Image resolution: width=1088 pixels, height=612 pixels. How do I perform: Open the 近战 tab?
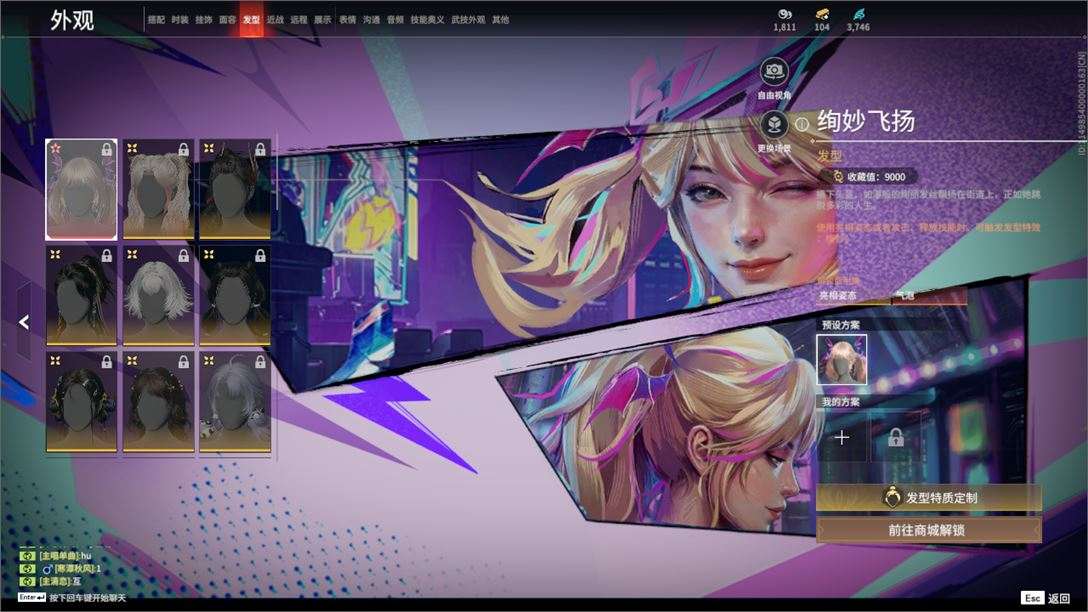click(275, 20)
